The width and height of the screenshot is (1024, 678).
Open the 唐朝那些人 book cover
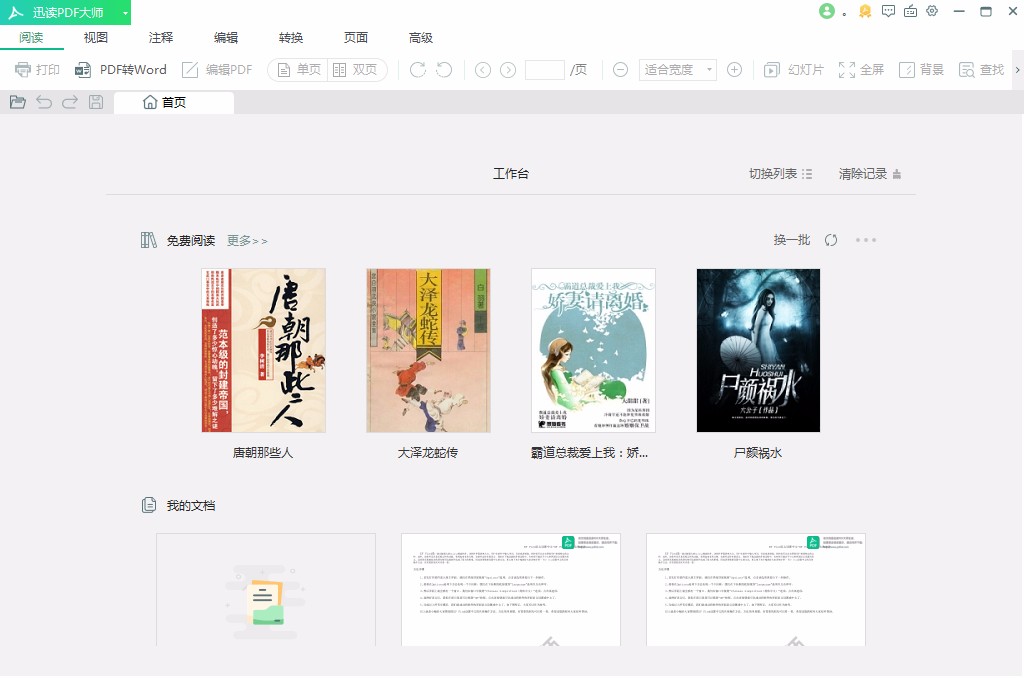(263, 349)
